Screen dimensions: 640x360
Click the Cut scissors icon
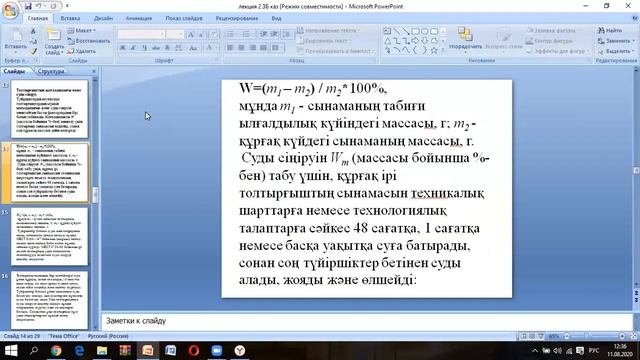tap(33, 31)
